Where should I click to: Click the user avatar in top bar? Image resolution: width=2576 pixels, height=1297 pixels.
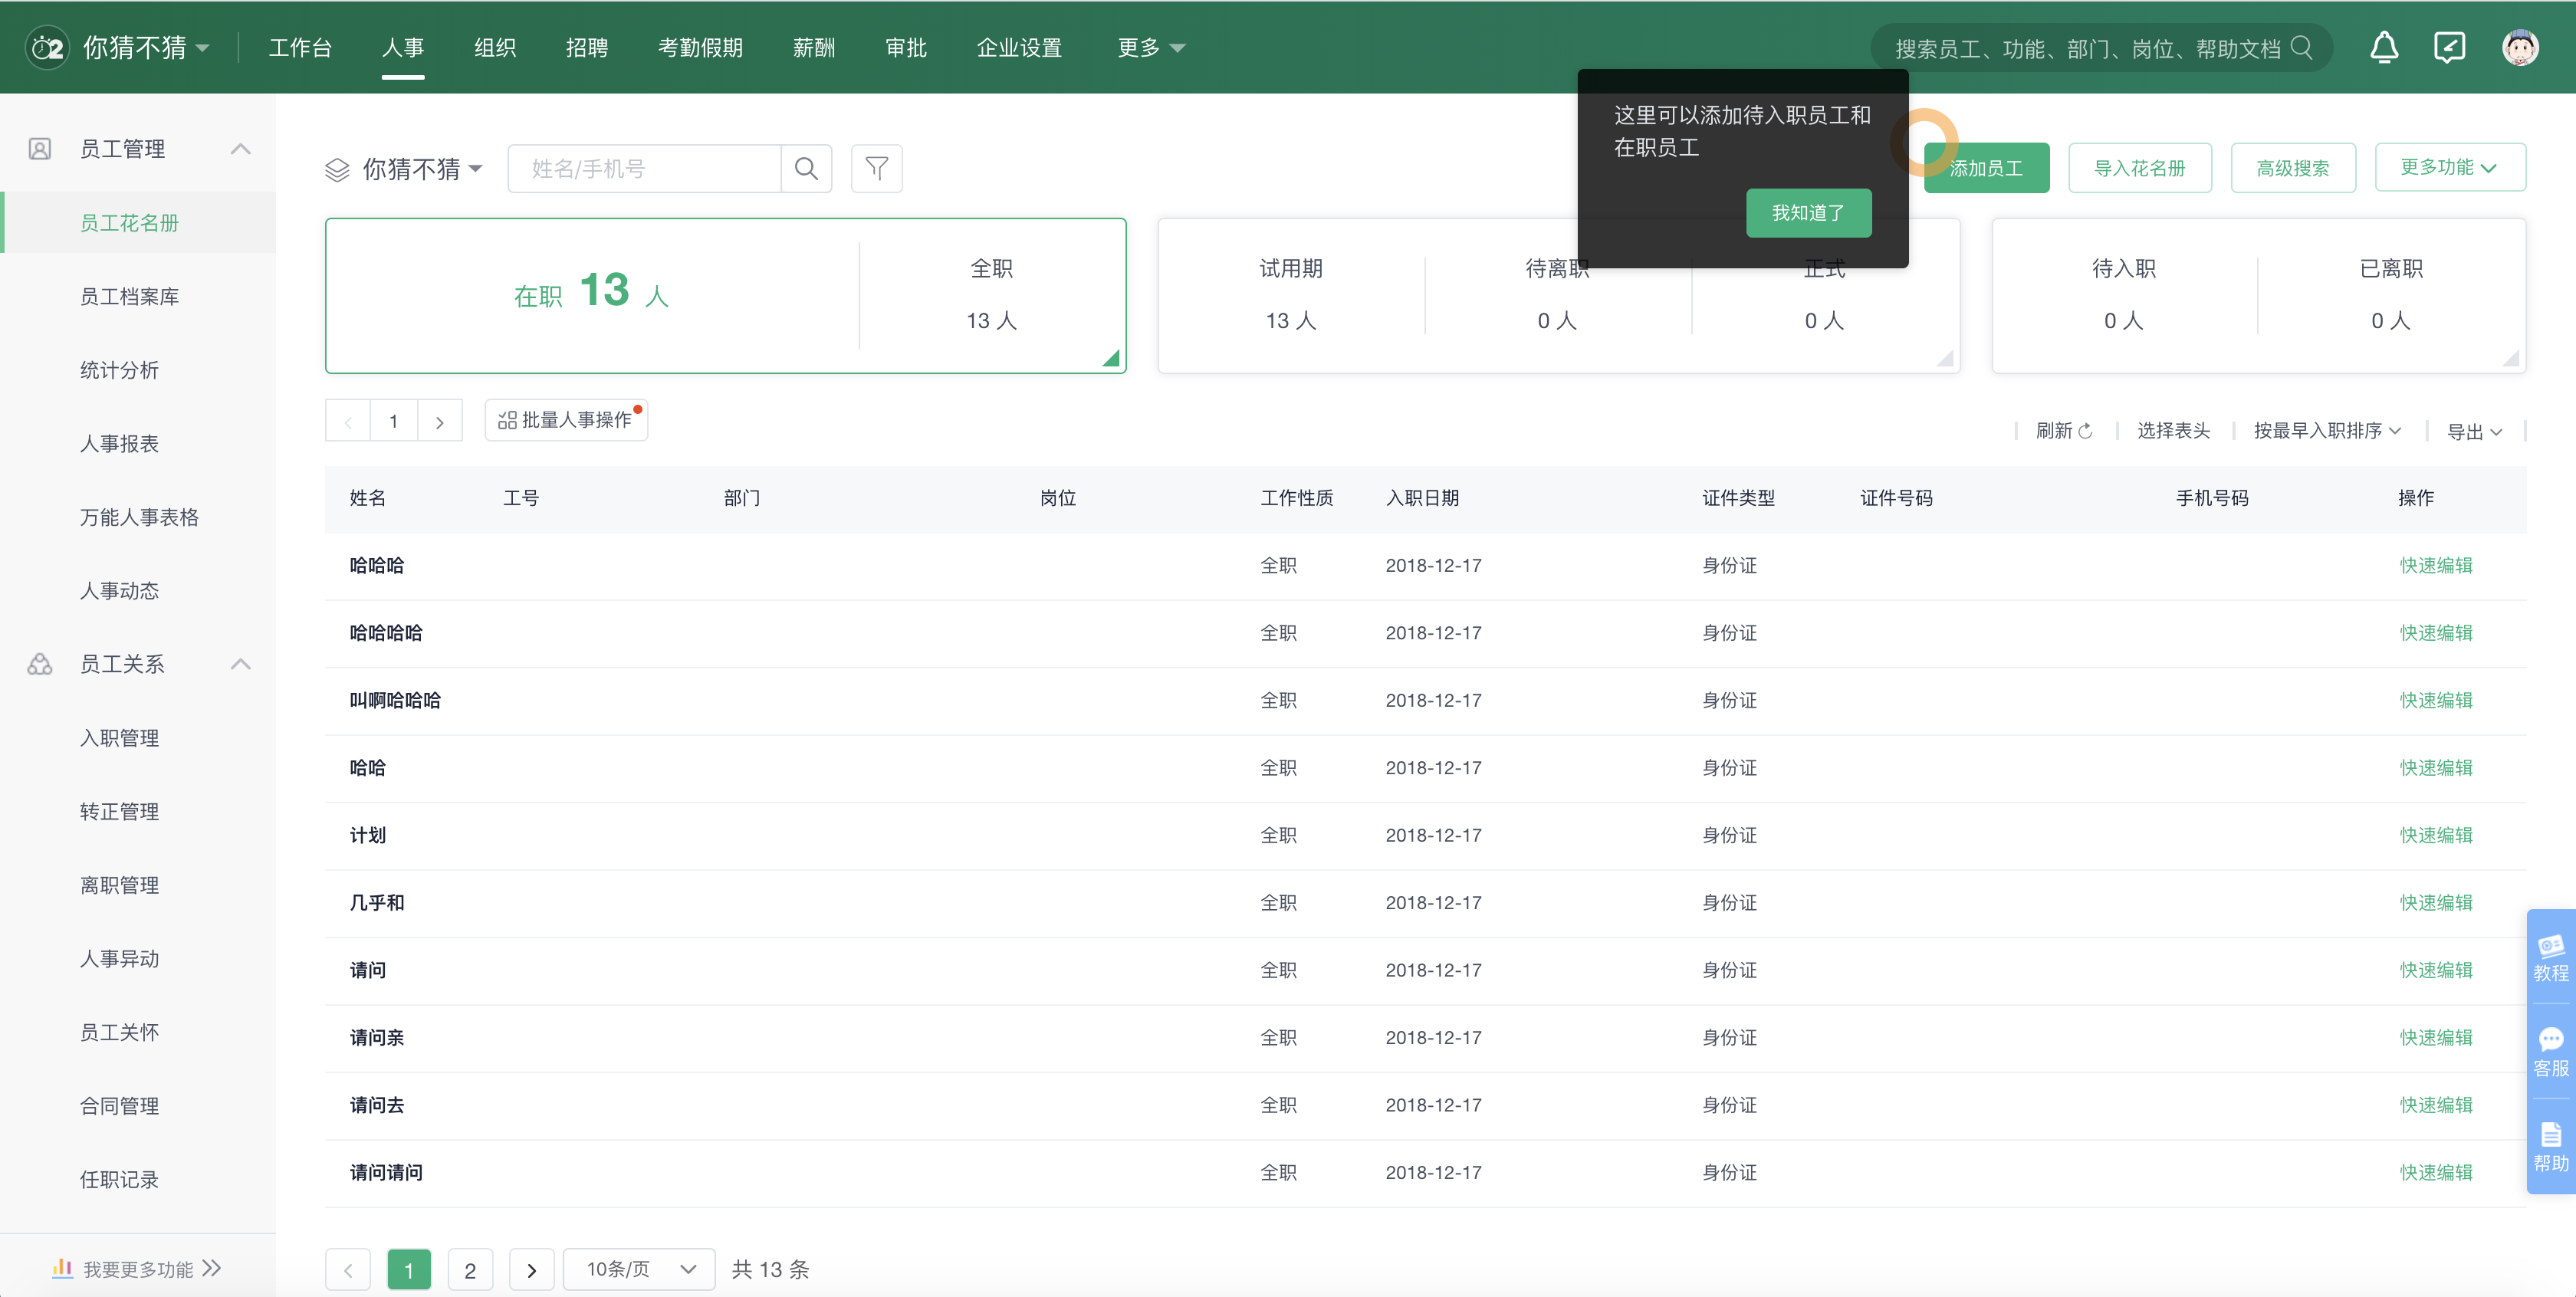point(2519,47)
